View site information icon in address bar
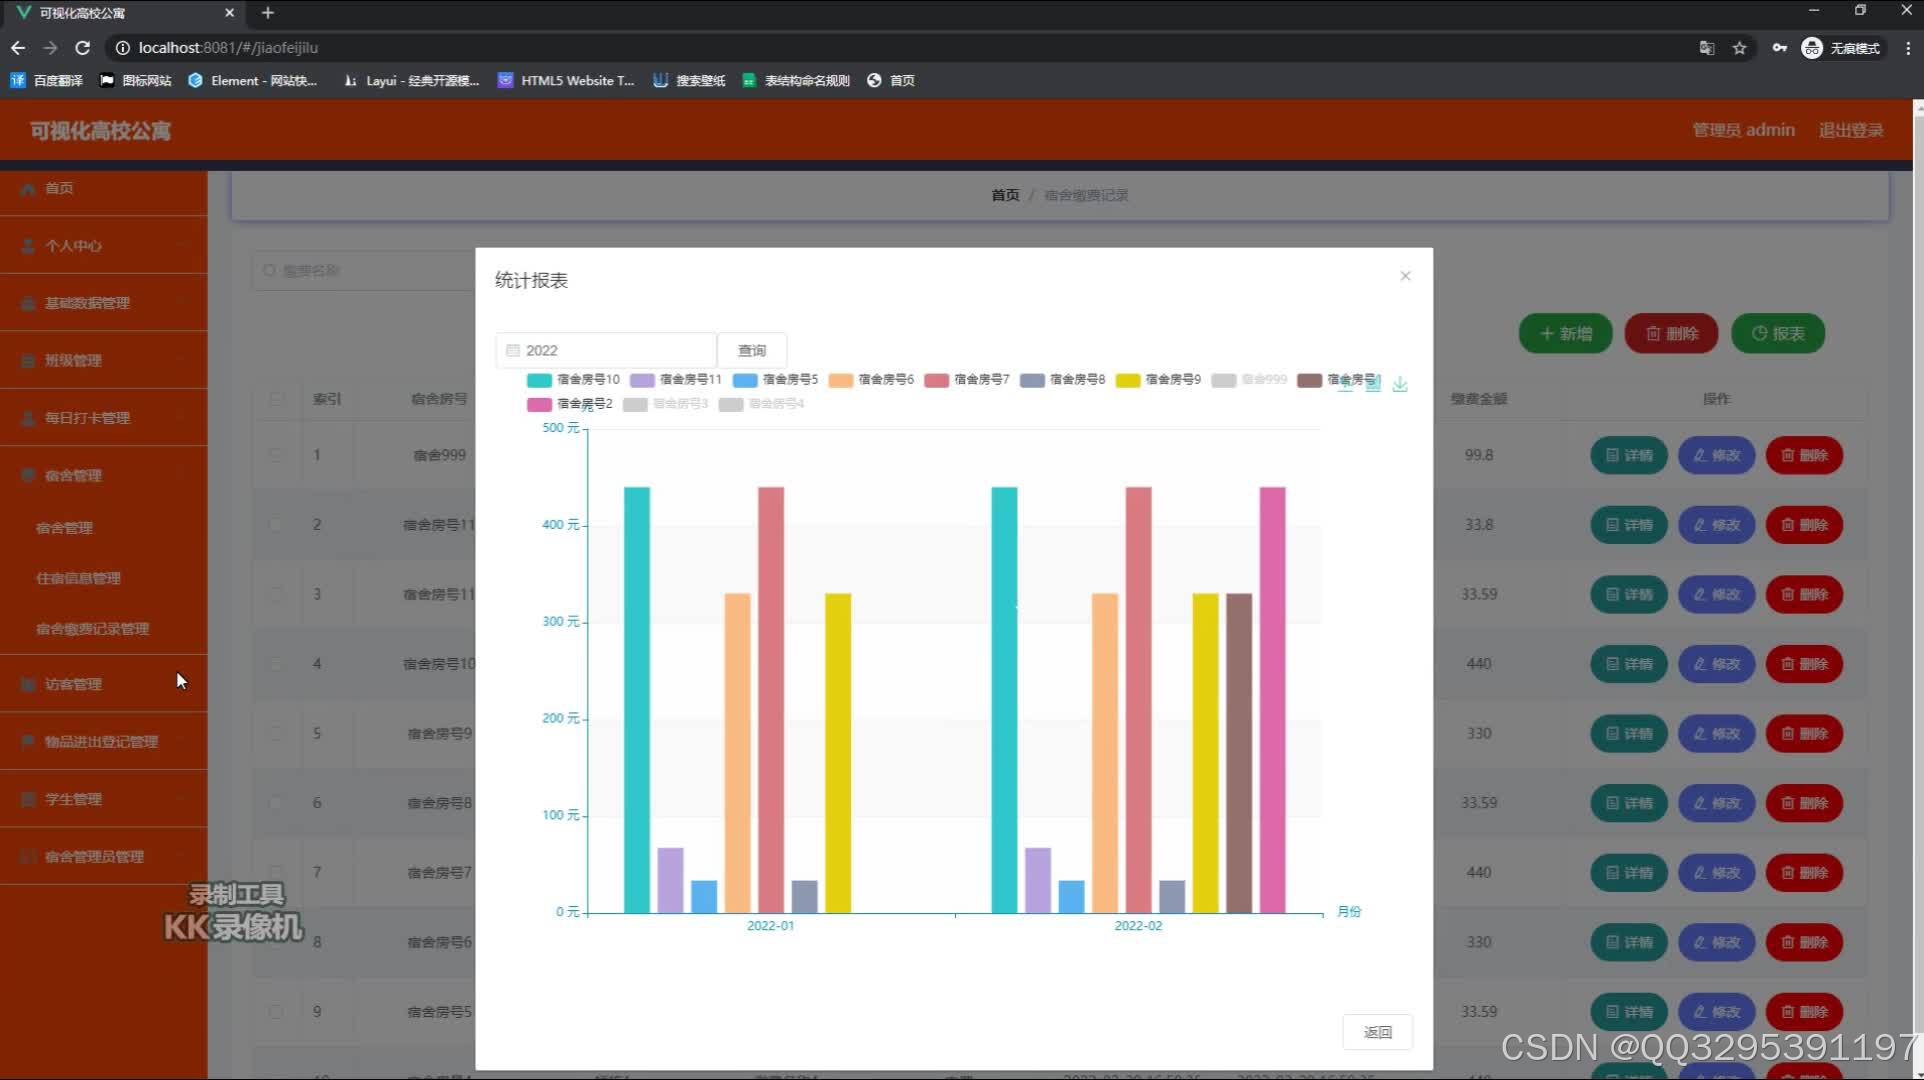The image size is (1924, 1080). 122,48
